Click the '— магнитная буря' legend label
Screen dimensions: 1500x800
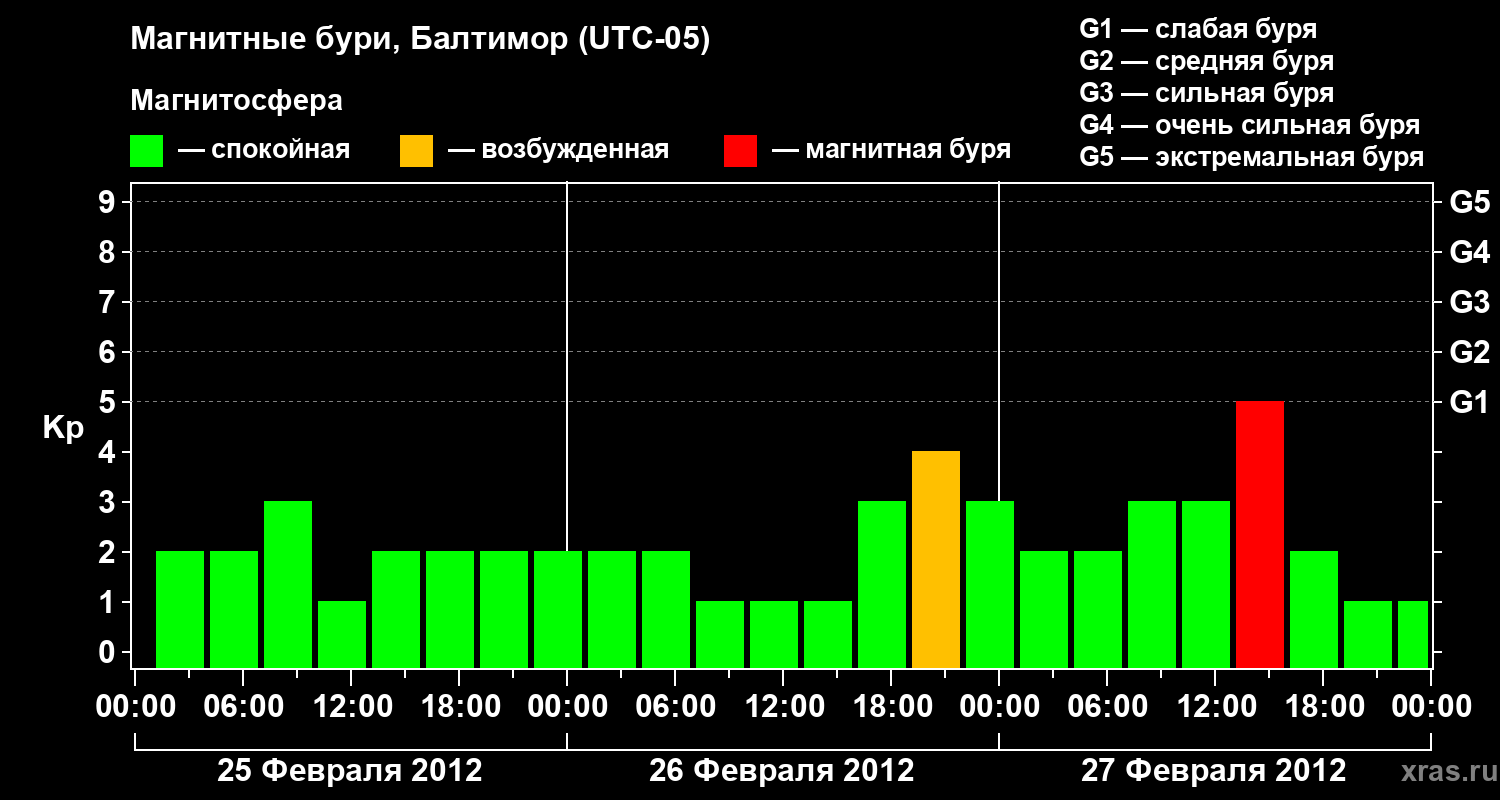[892, 150]
